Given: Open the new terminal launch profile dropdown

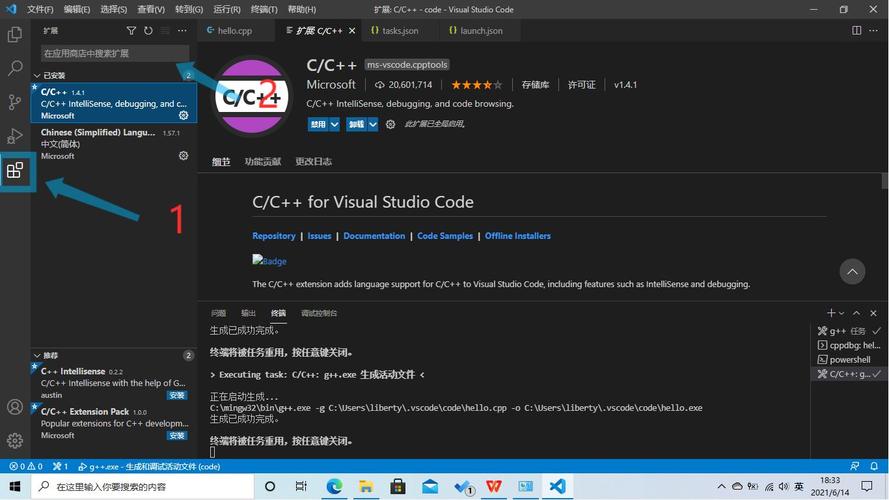Looking at the screenshot, I should point(841,313).
